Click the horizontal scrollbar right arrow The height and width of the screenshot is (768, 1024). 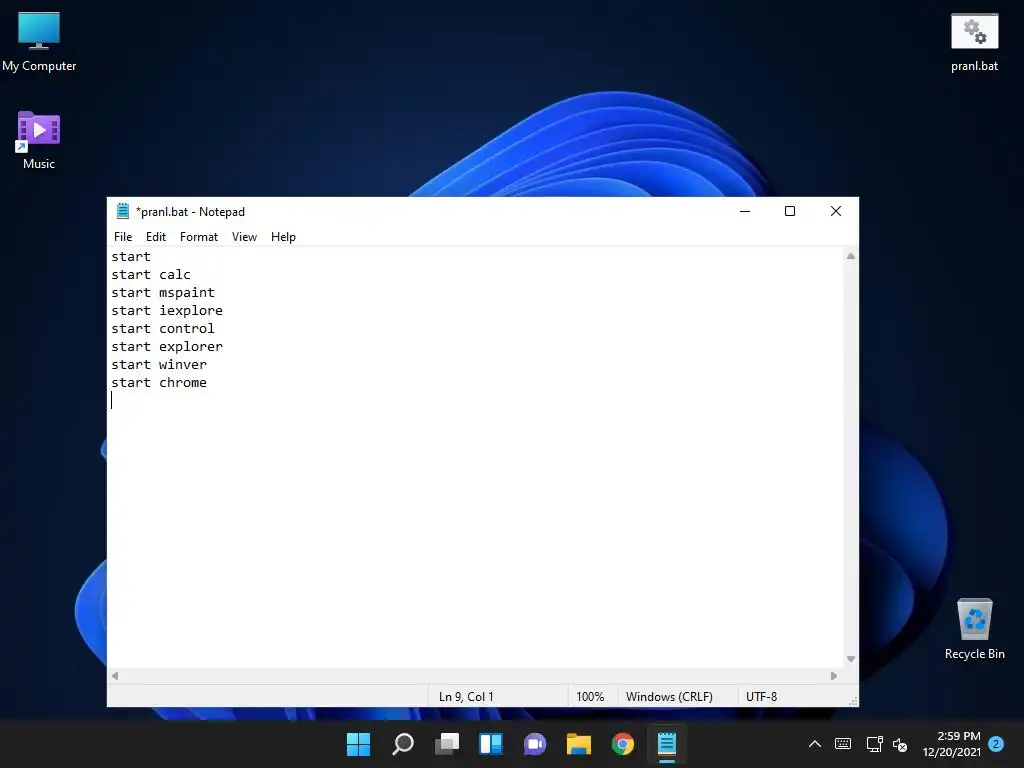tap(833, 676)
